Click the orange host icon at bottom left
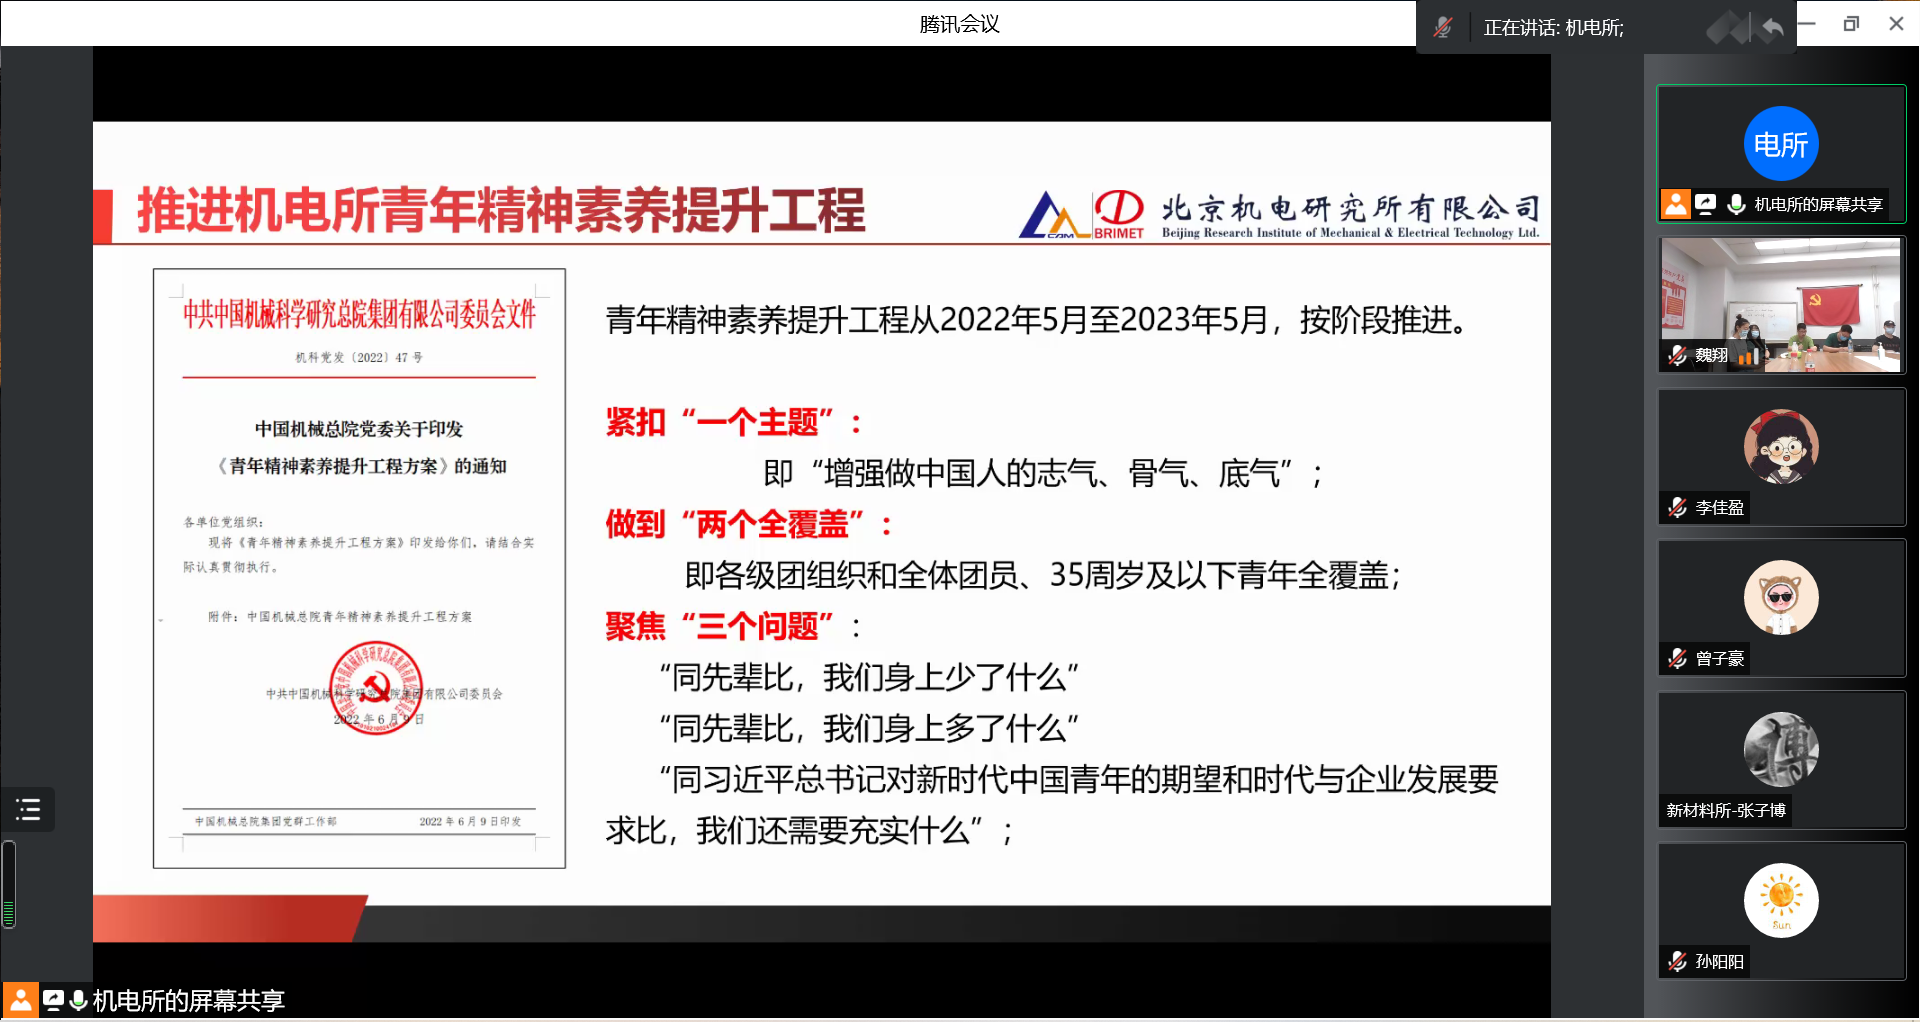 coord(20,1000)
